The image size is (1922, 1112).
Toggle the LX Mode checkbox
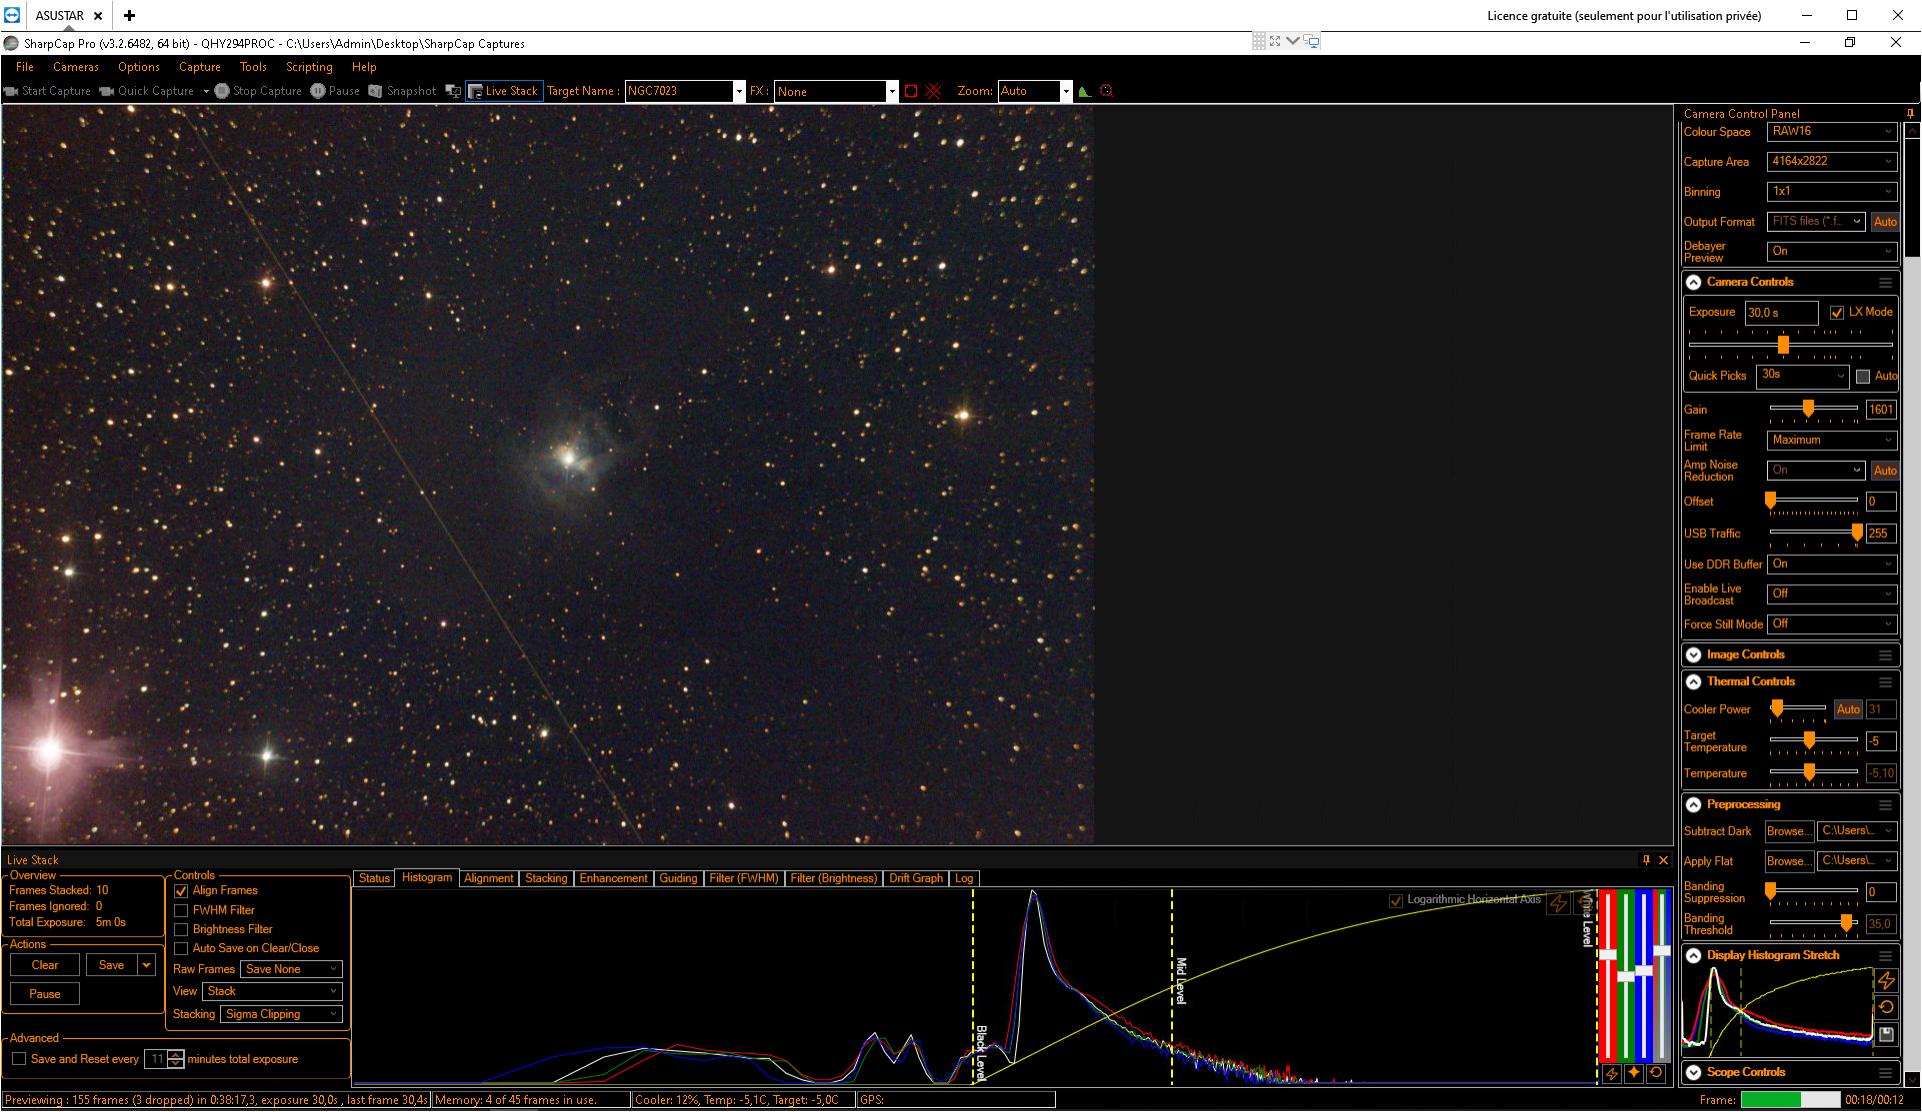click(x=1836, y=313)
